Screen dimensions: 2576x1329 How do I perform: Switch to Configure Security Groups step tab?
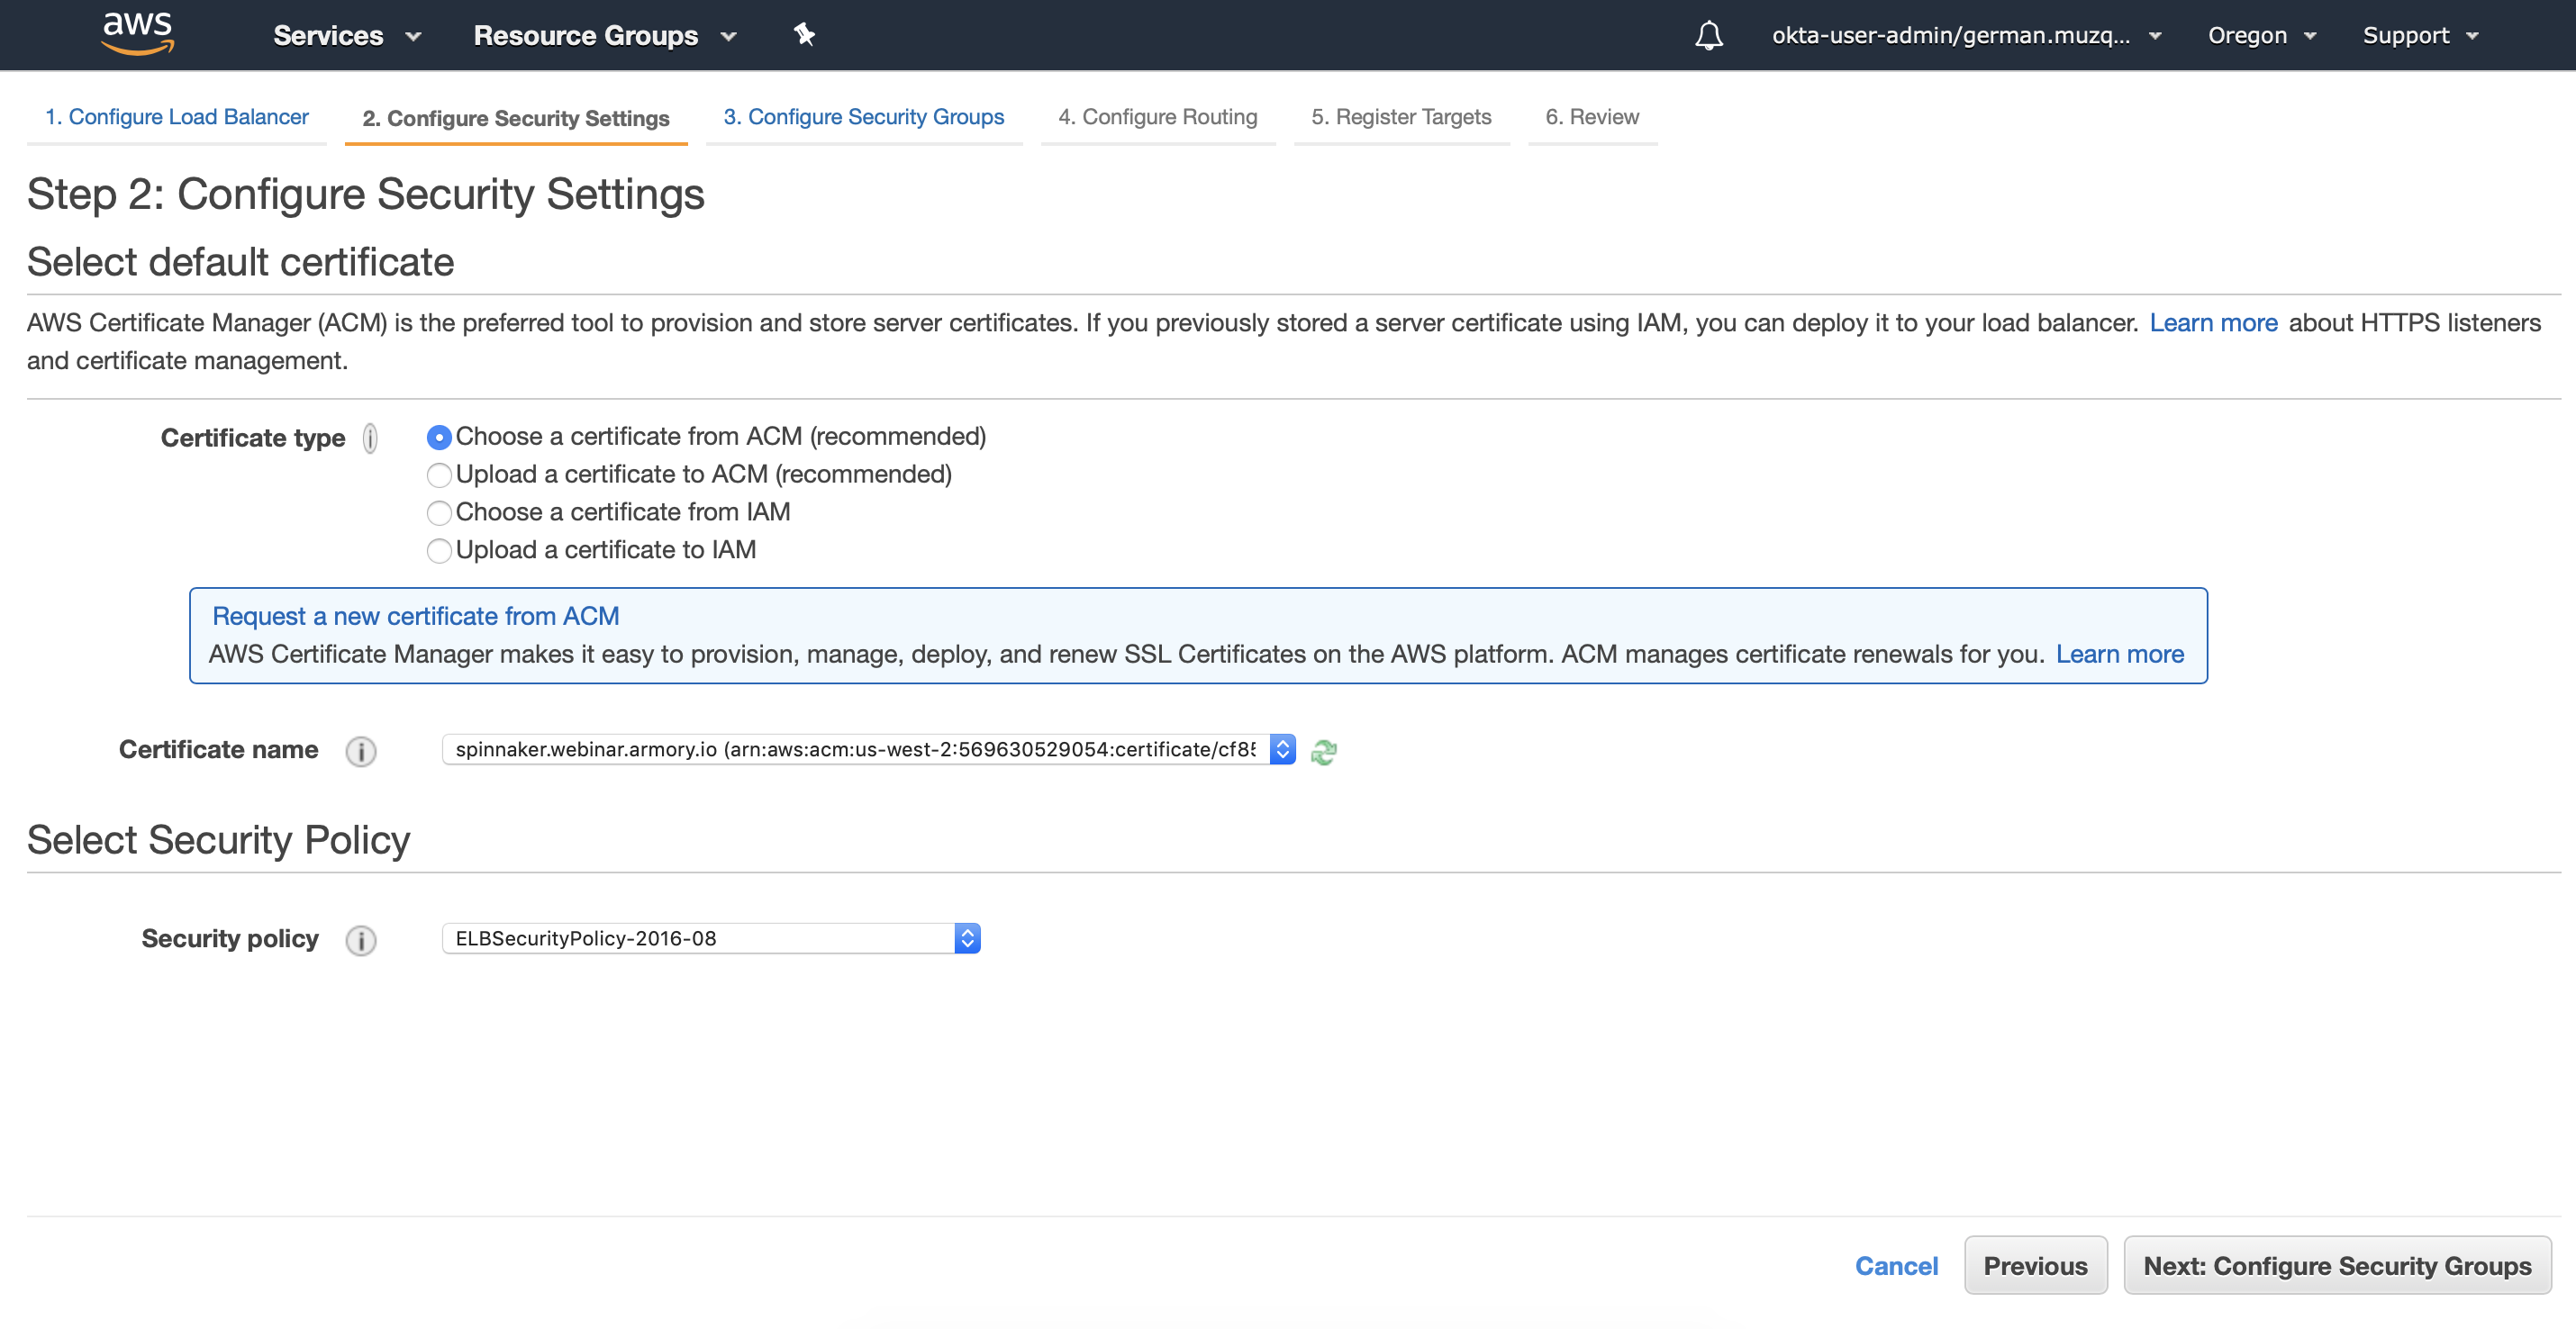(863, 117)
